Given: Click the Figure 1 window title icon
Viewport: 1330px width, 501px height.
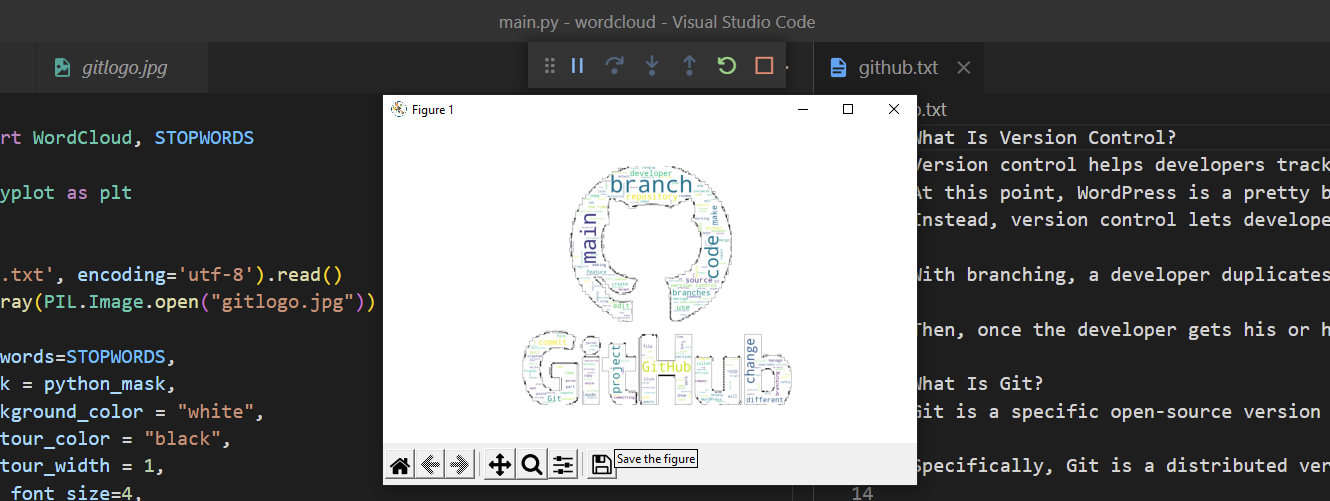Looking at the screenshot, I should 399,109.
